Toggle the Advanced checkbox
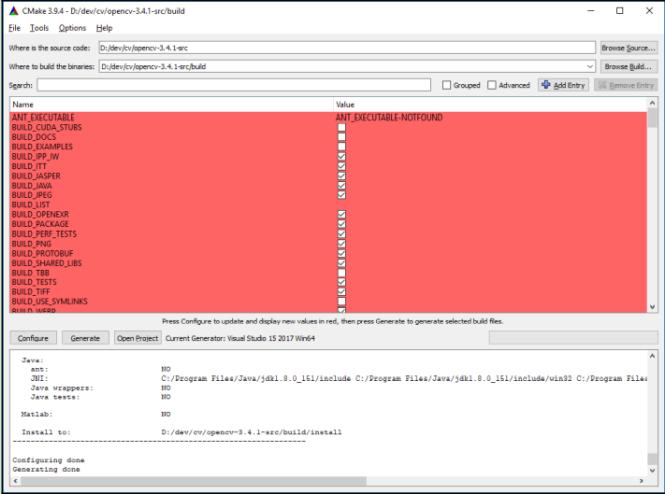 tap(492, 85)
